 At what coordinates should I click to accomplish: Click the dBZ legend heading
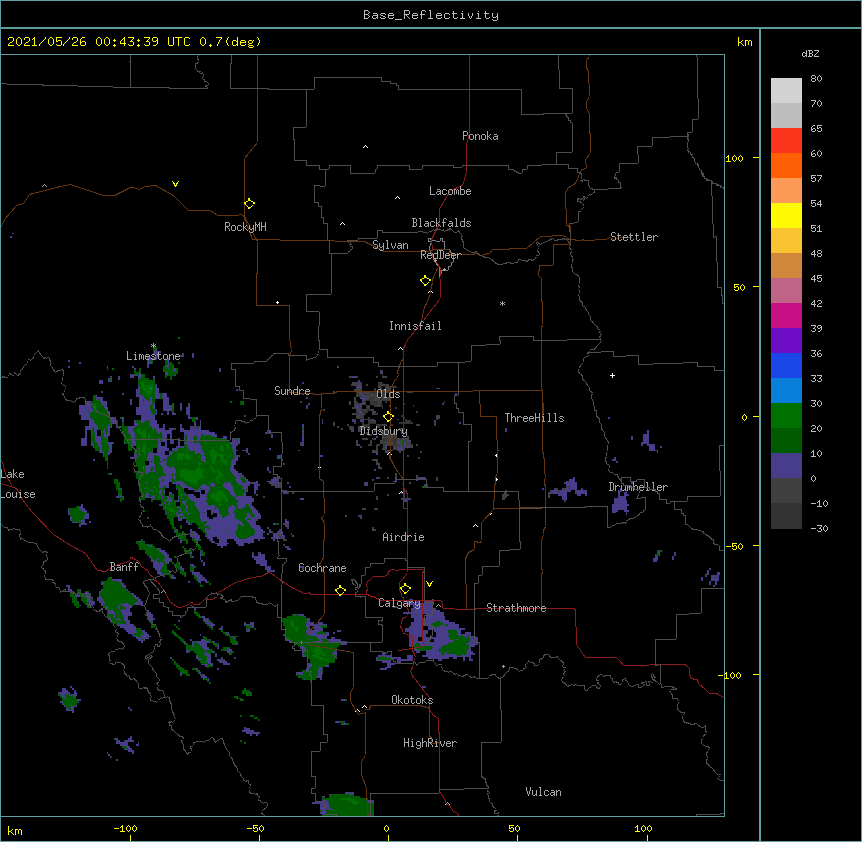(810, 53)
